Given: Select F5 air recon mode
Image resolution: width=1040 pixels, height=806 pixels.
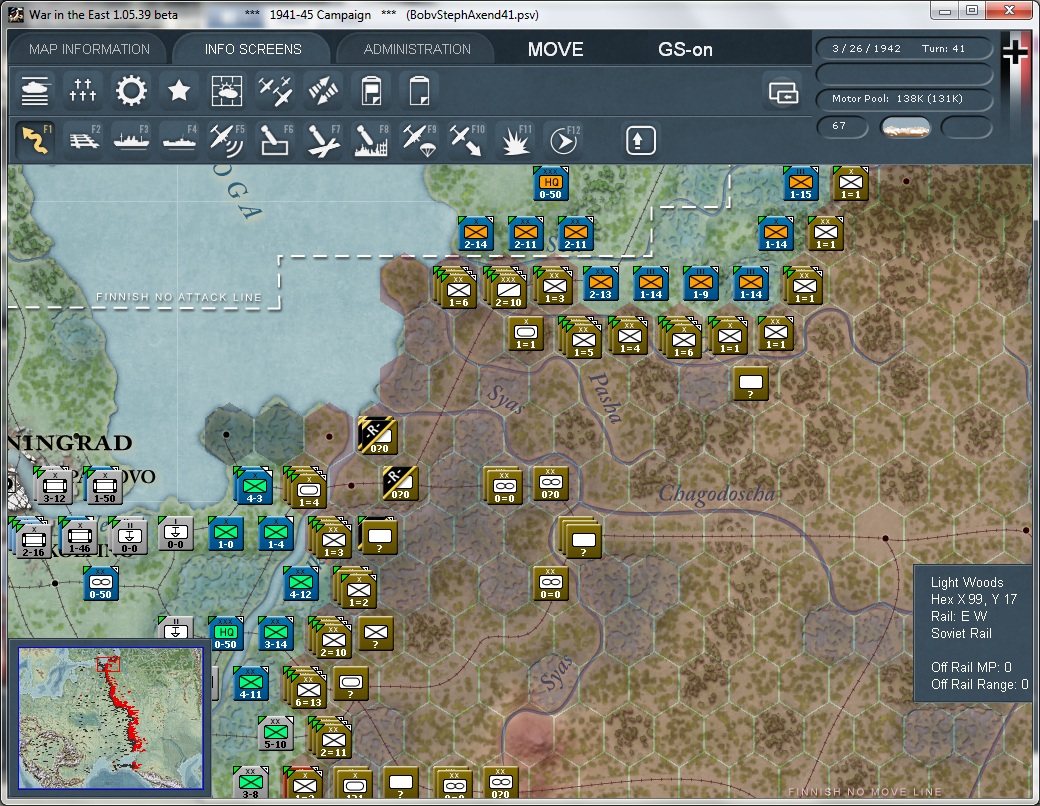Looking at the screenshot, I should pos(227,139).
